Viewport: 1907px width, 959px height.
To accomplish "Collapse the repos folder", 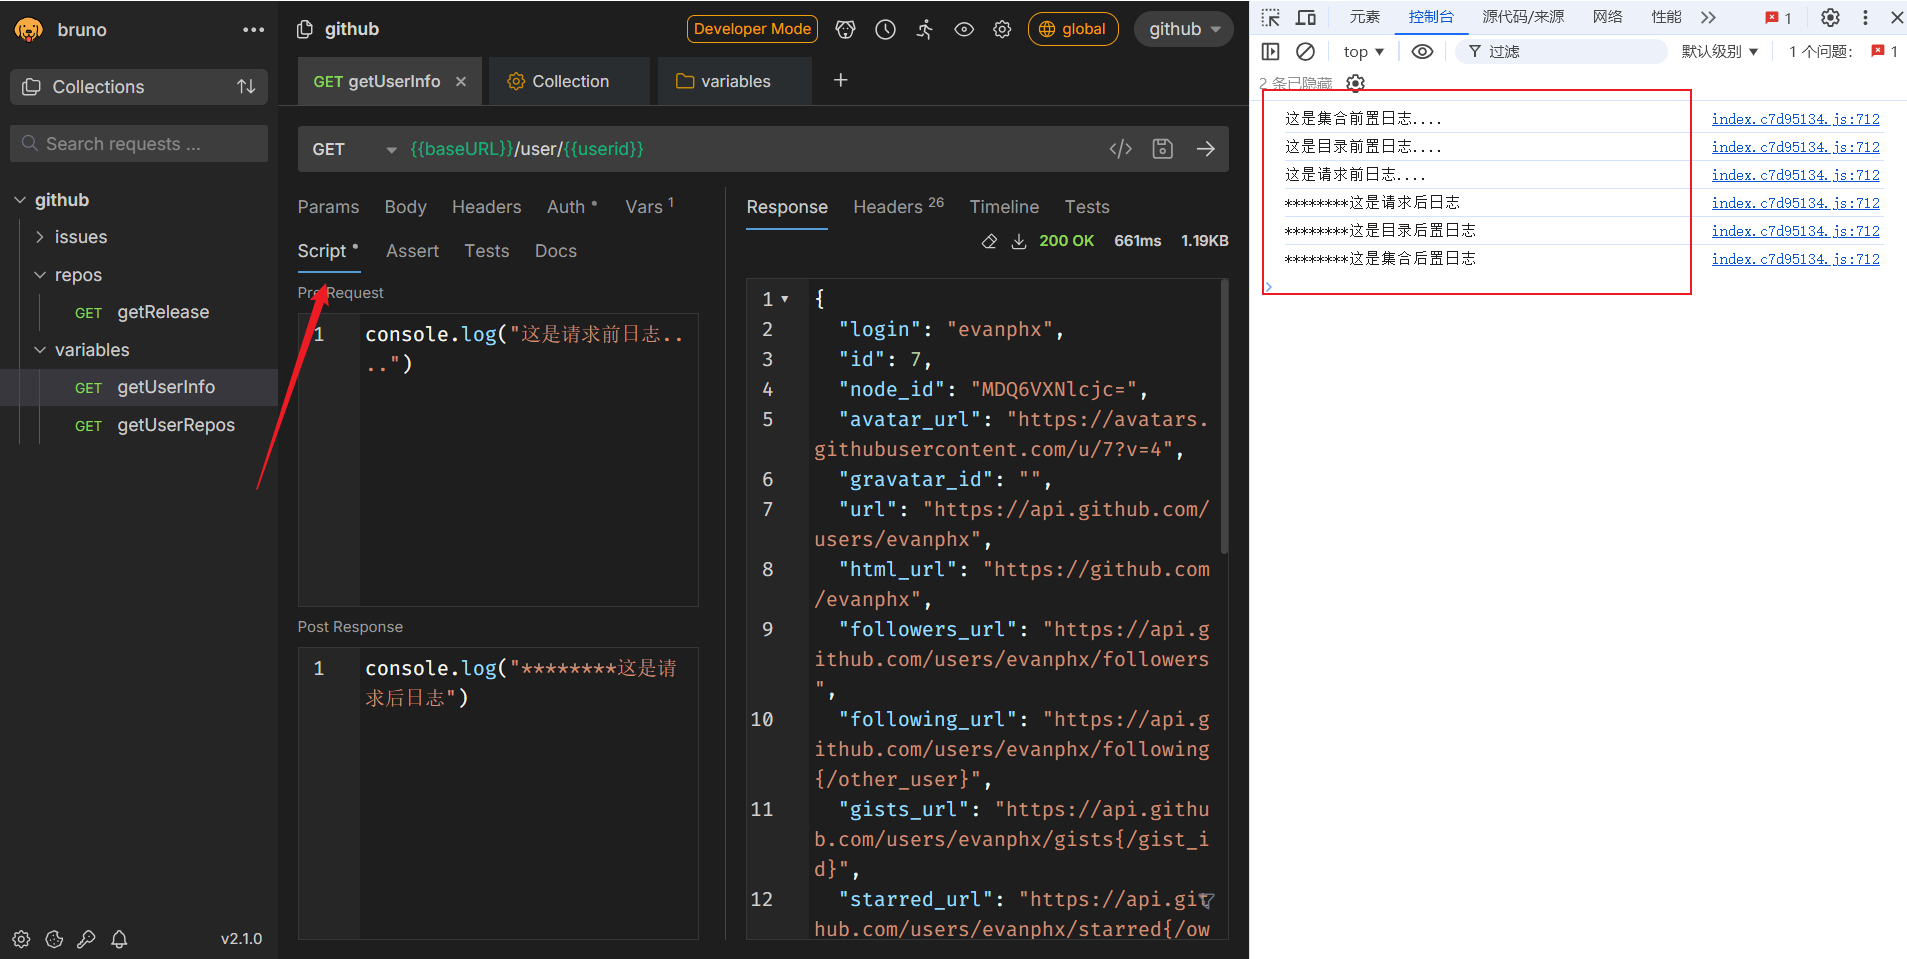I will pyautogui.click(x=40, y=275).
